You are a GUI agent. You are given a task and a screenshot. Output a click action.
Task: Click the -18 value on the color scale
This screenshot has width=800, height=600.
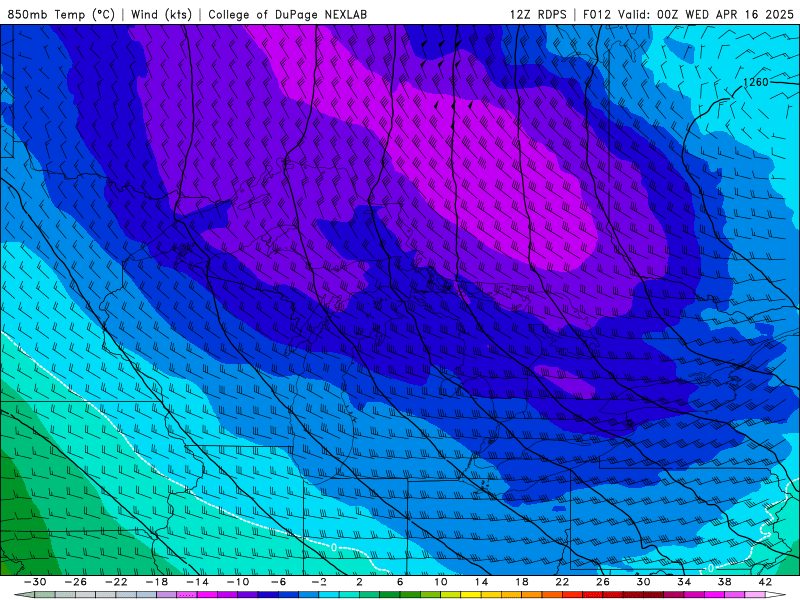[x=157, y=582]
